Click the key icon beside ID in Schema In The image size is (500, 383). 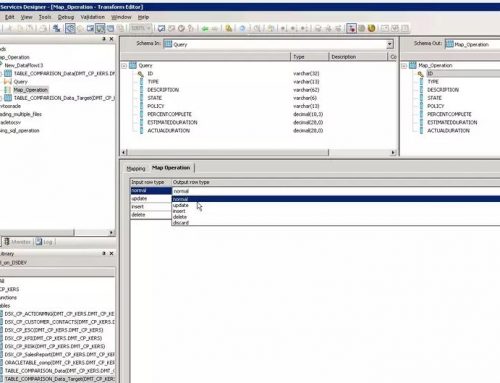pyautogui.click(x=141, y=74)
